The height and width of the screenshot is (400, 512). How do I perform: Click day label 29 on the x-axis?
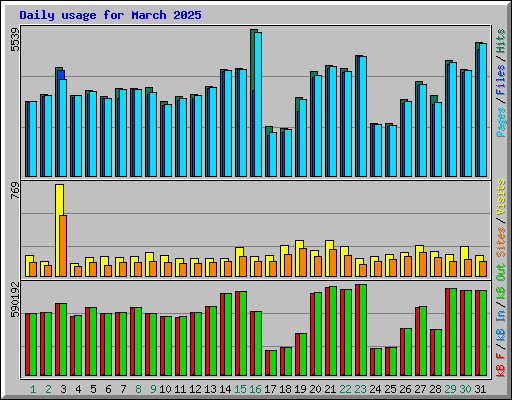coord(450,389)
